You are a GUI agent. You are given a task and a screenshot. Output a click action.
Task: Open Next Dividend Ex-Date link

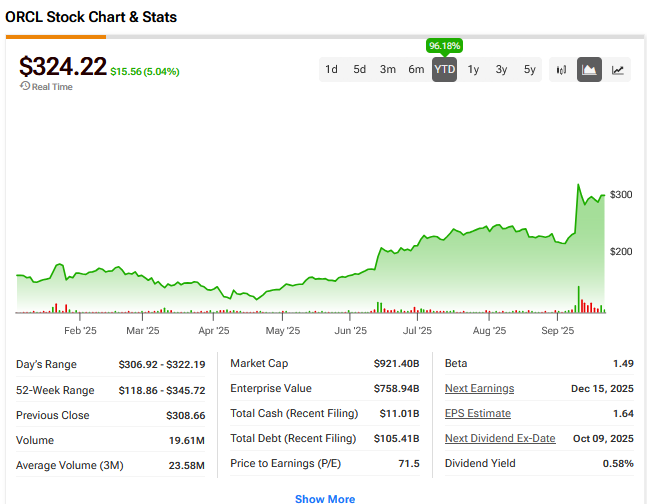click(x=500, y=439)
